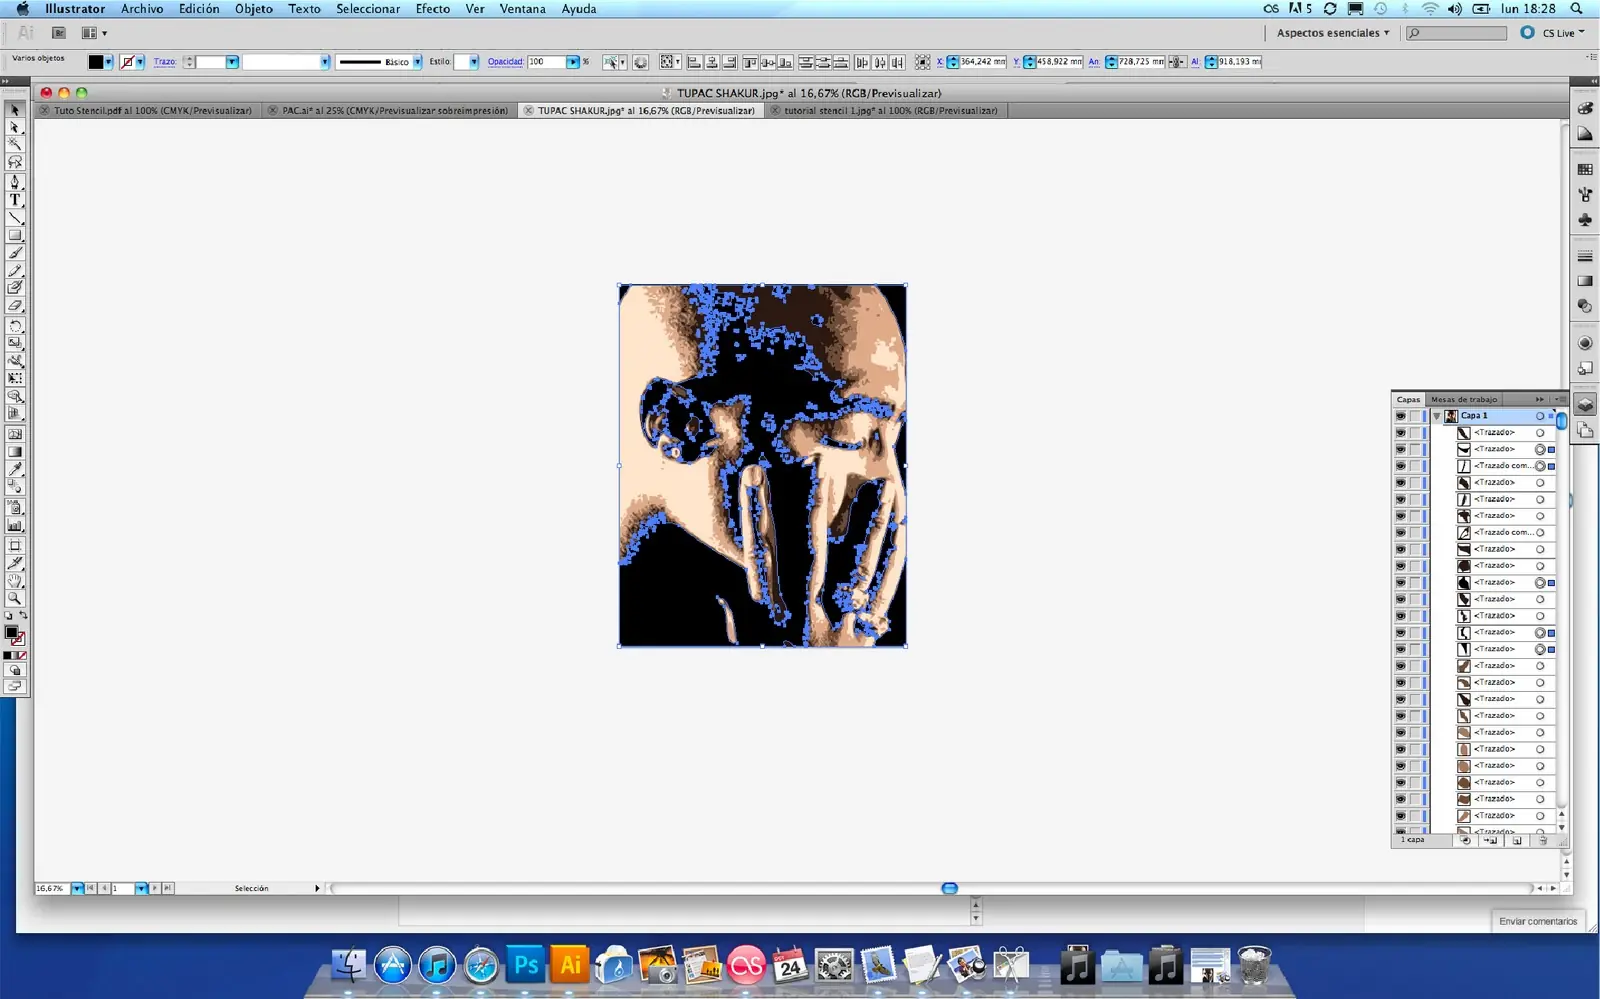
Task: Click the stroke color swatch in control bar
Action: pyautogui.click(x=127, y=62)
